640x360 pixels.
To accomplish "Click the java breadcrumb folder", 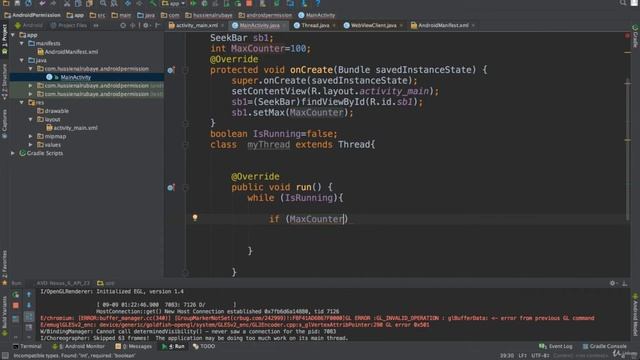I will 146,15.
